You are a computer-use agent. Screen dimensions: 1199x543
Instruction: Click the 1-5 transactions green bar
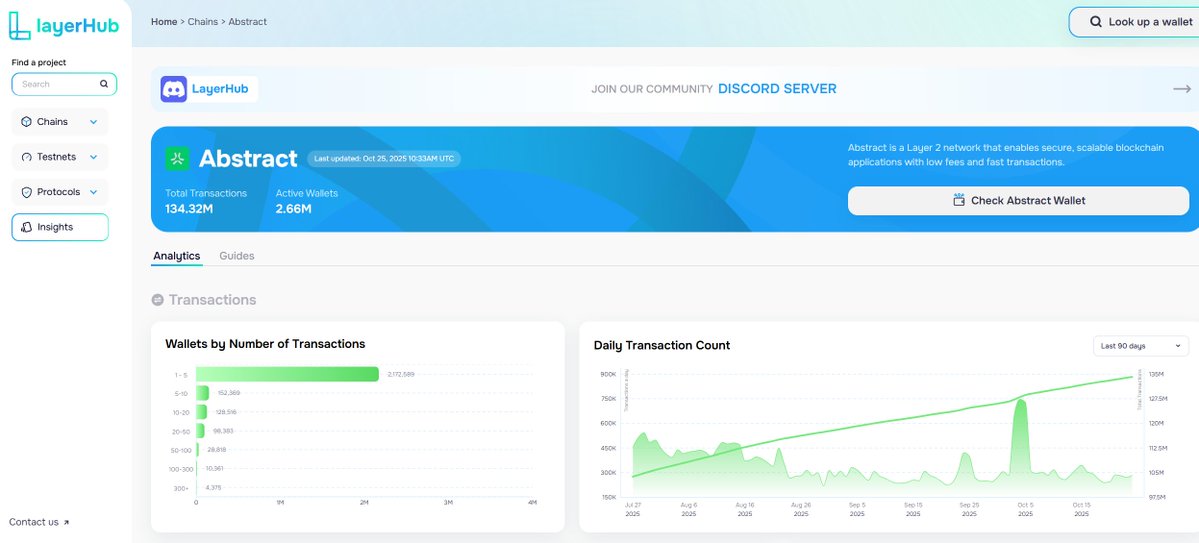[288, 374]
